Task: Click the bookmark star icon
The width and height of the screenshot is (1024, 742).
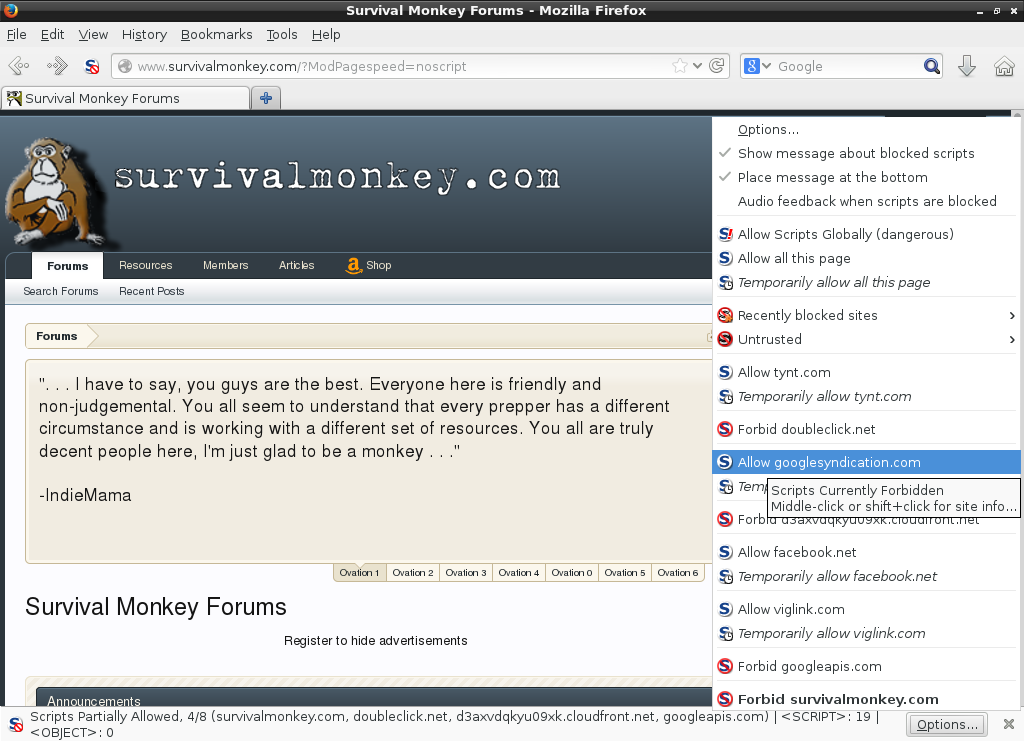Action: coord(680,66)
